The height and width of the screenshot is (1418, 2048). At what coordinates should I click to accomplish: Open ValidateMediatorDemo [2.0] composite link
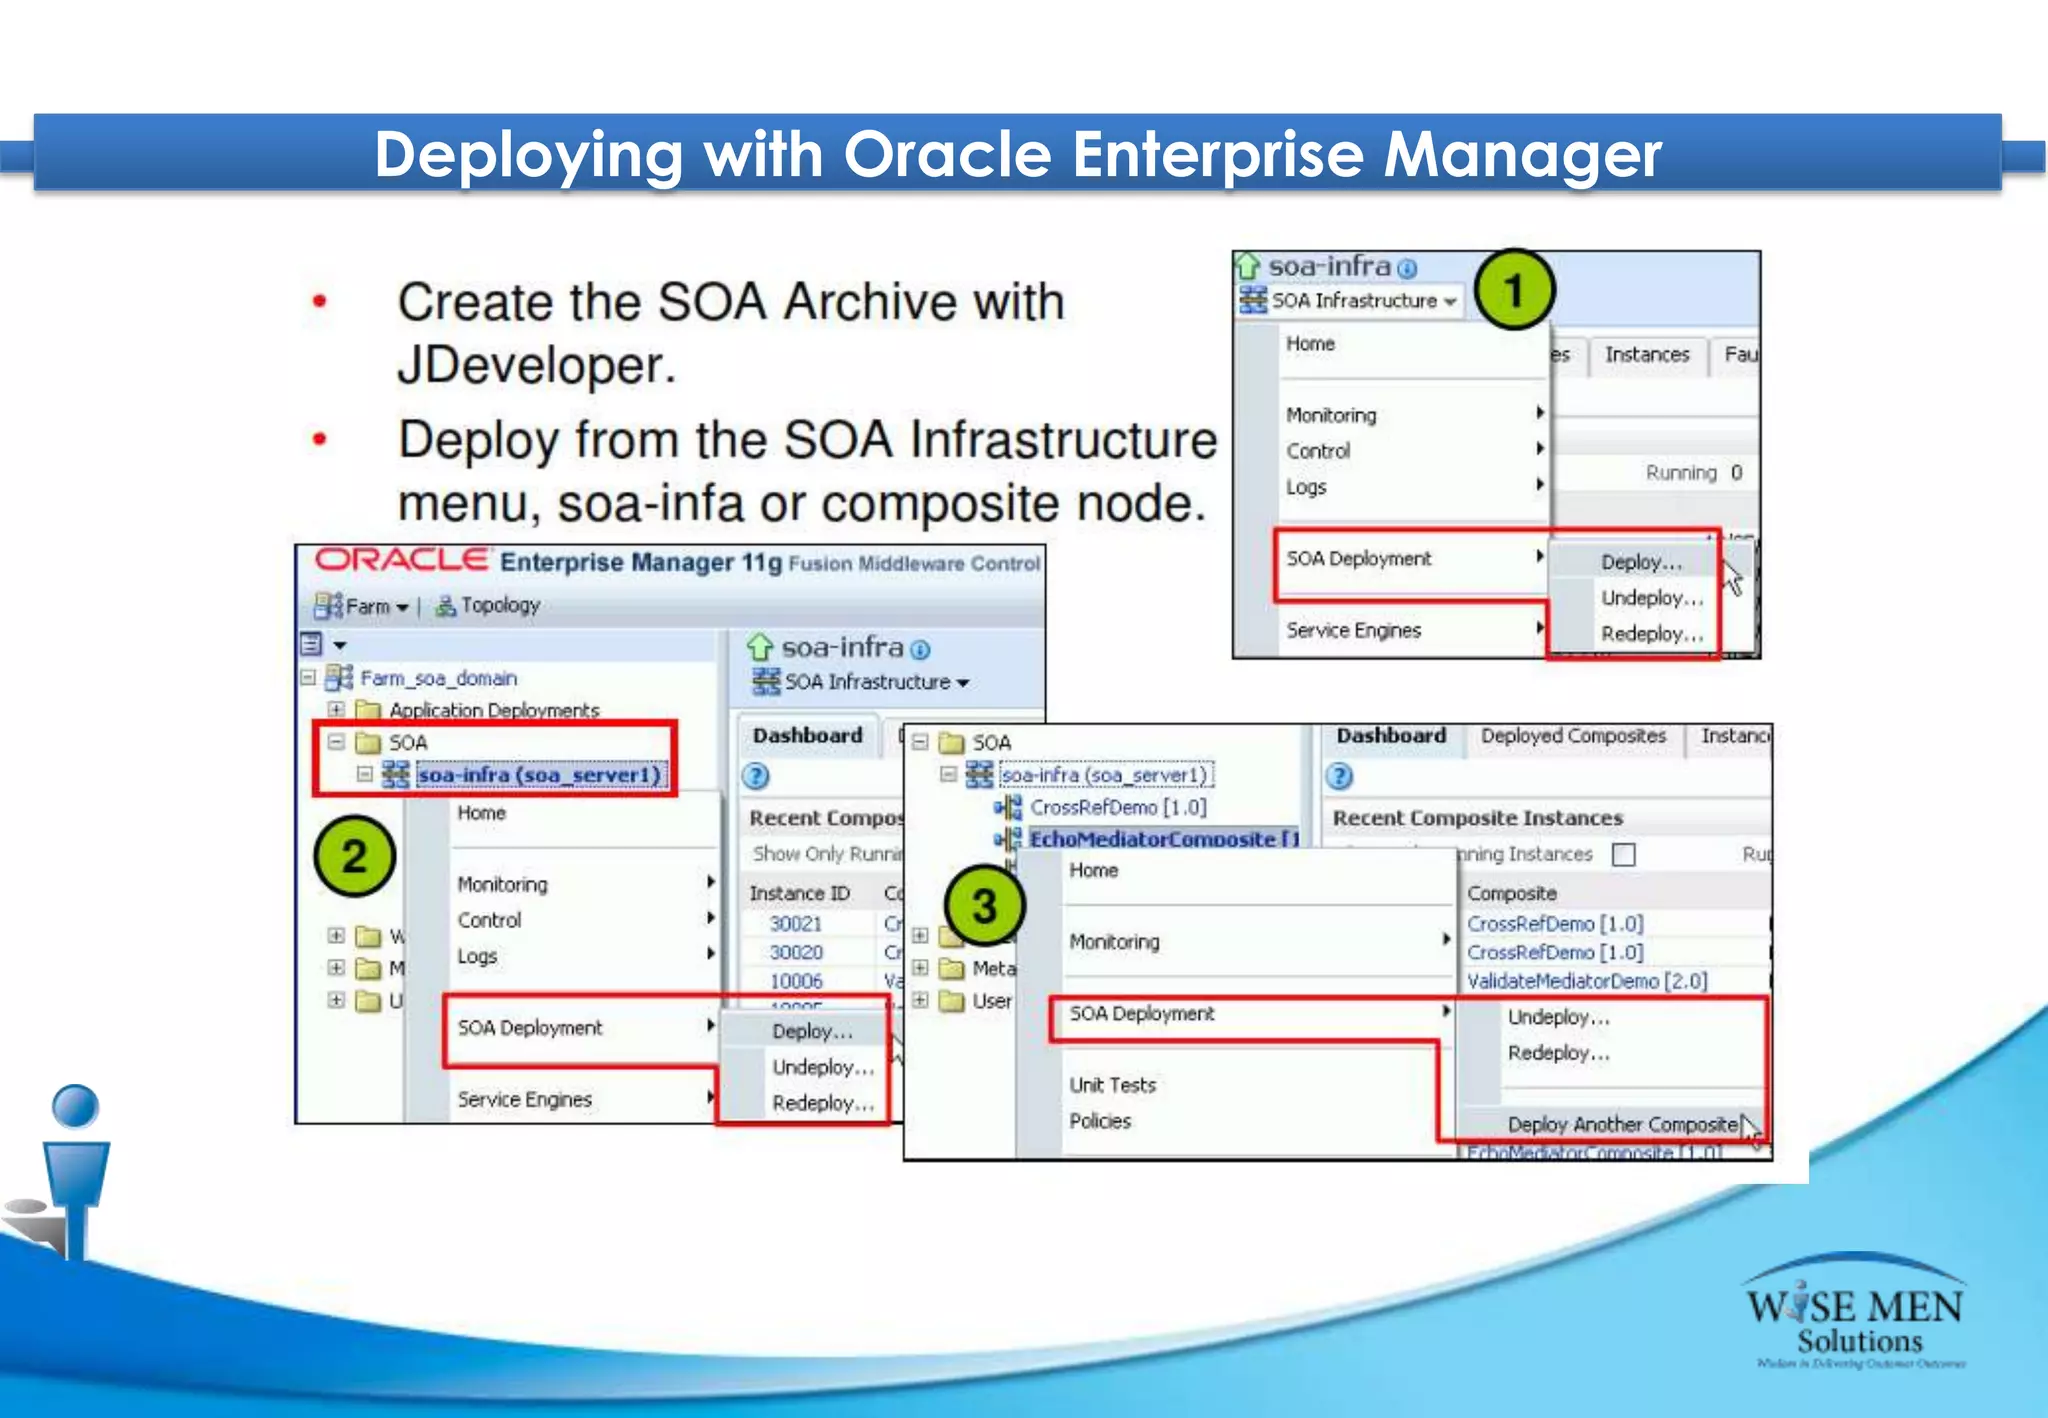[1586, 981]
